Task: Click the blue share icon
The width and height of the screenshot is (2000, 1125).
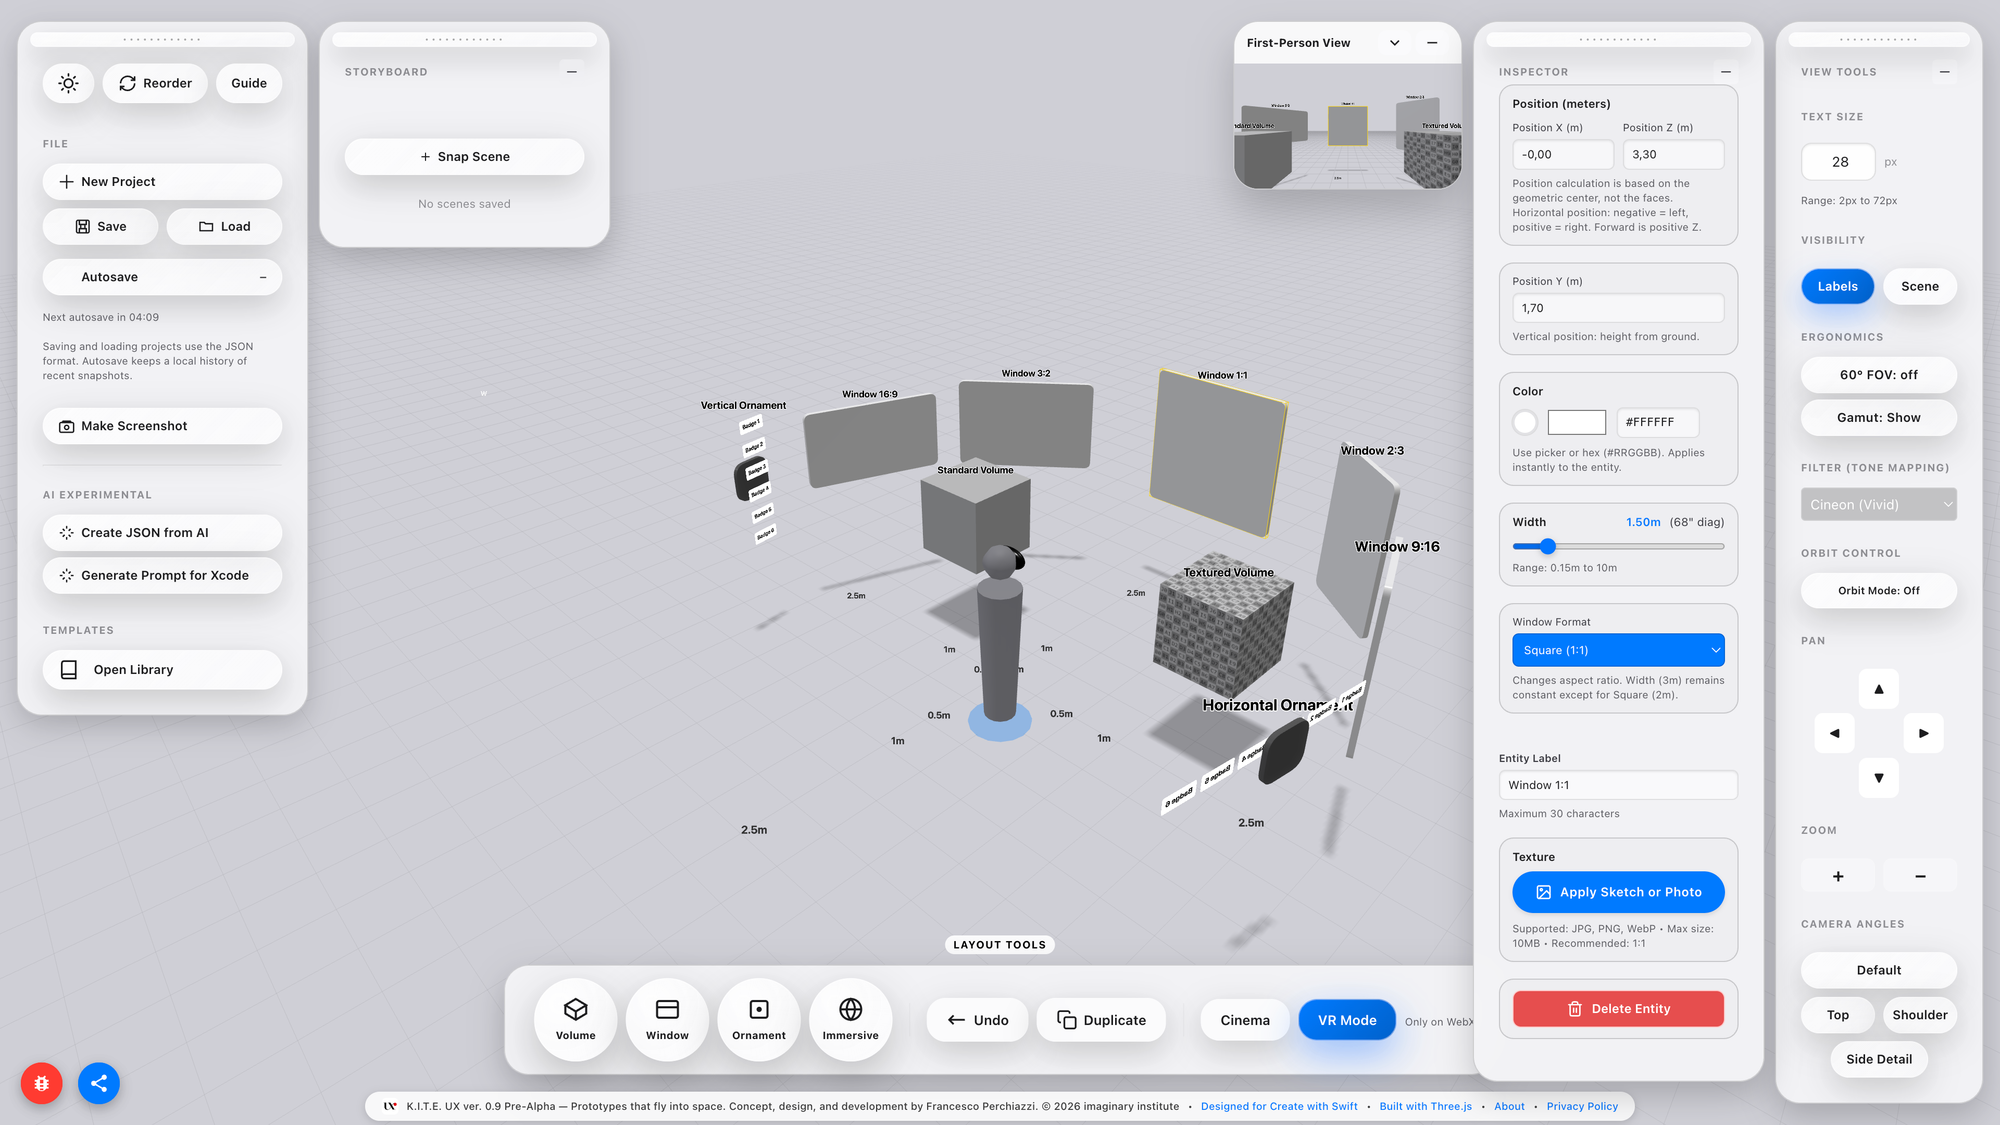Action: click(x=99, y=1083)
